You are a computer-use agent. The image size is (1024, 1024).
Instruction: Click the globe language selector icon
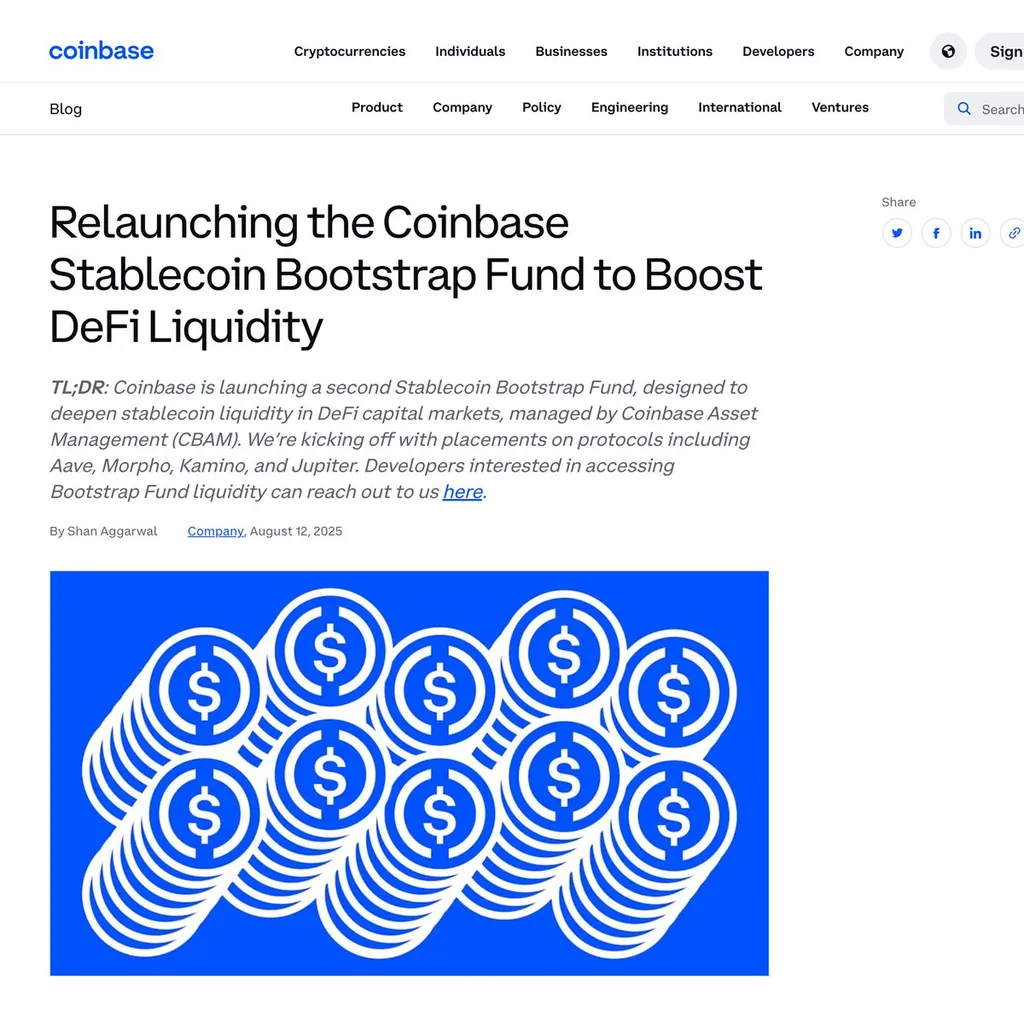(948, 51)
